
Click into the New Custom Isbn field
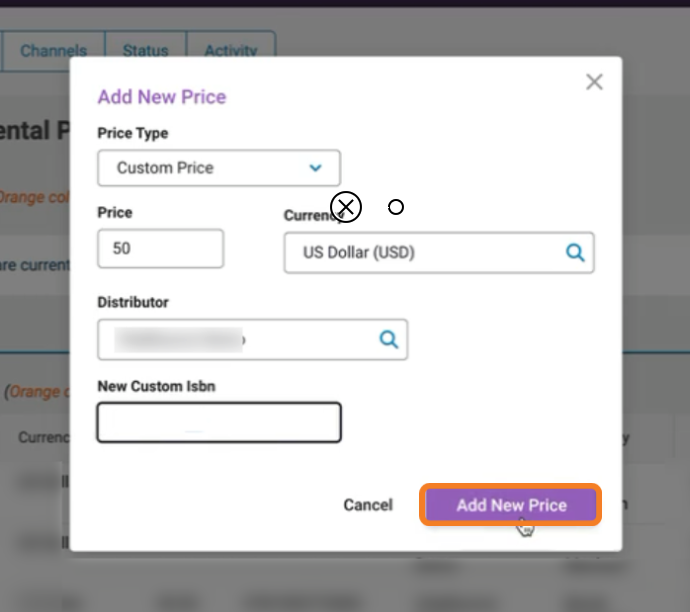click(219, 422)
